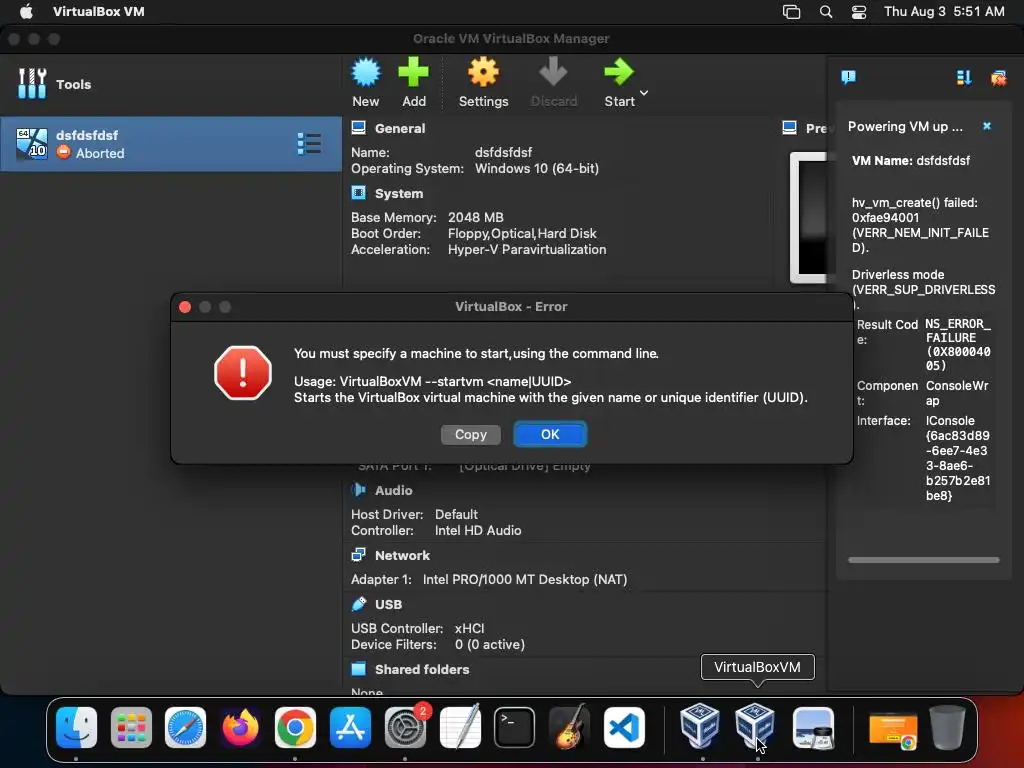Click the Audio section header

(393, 490)
